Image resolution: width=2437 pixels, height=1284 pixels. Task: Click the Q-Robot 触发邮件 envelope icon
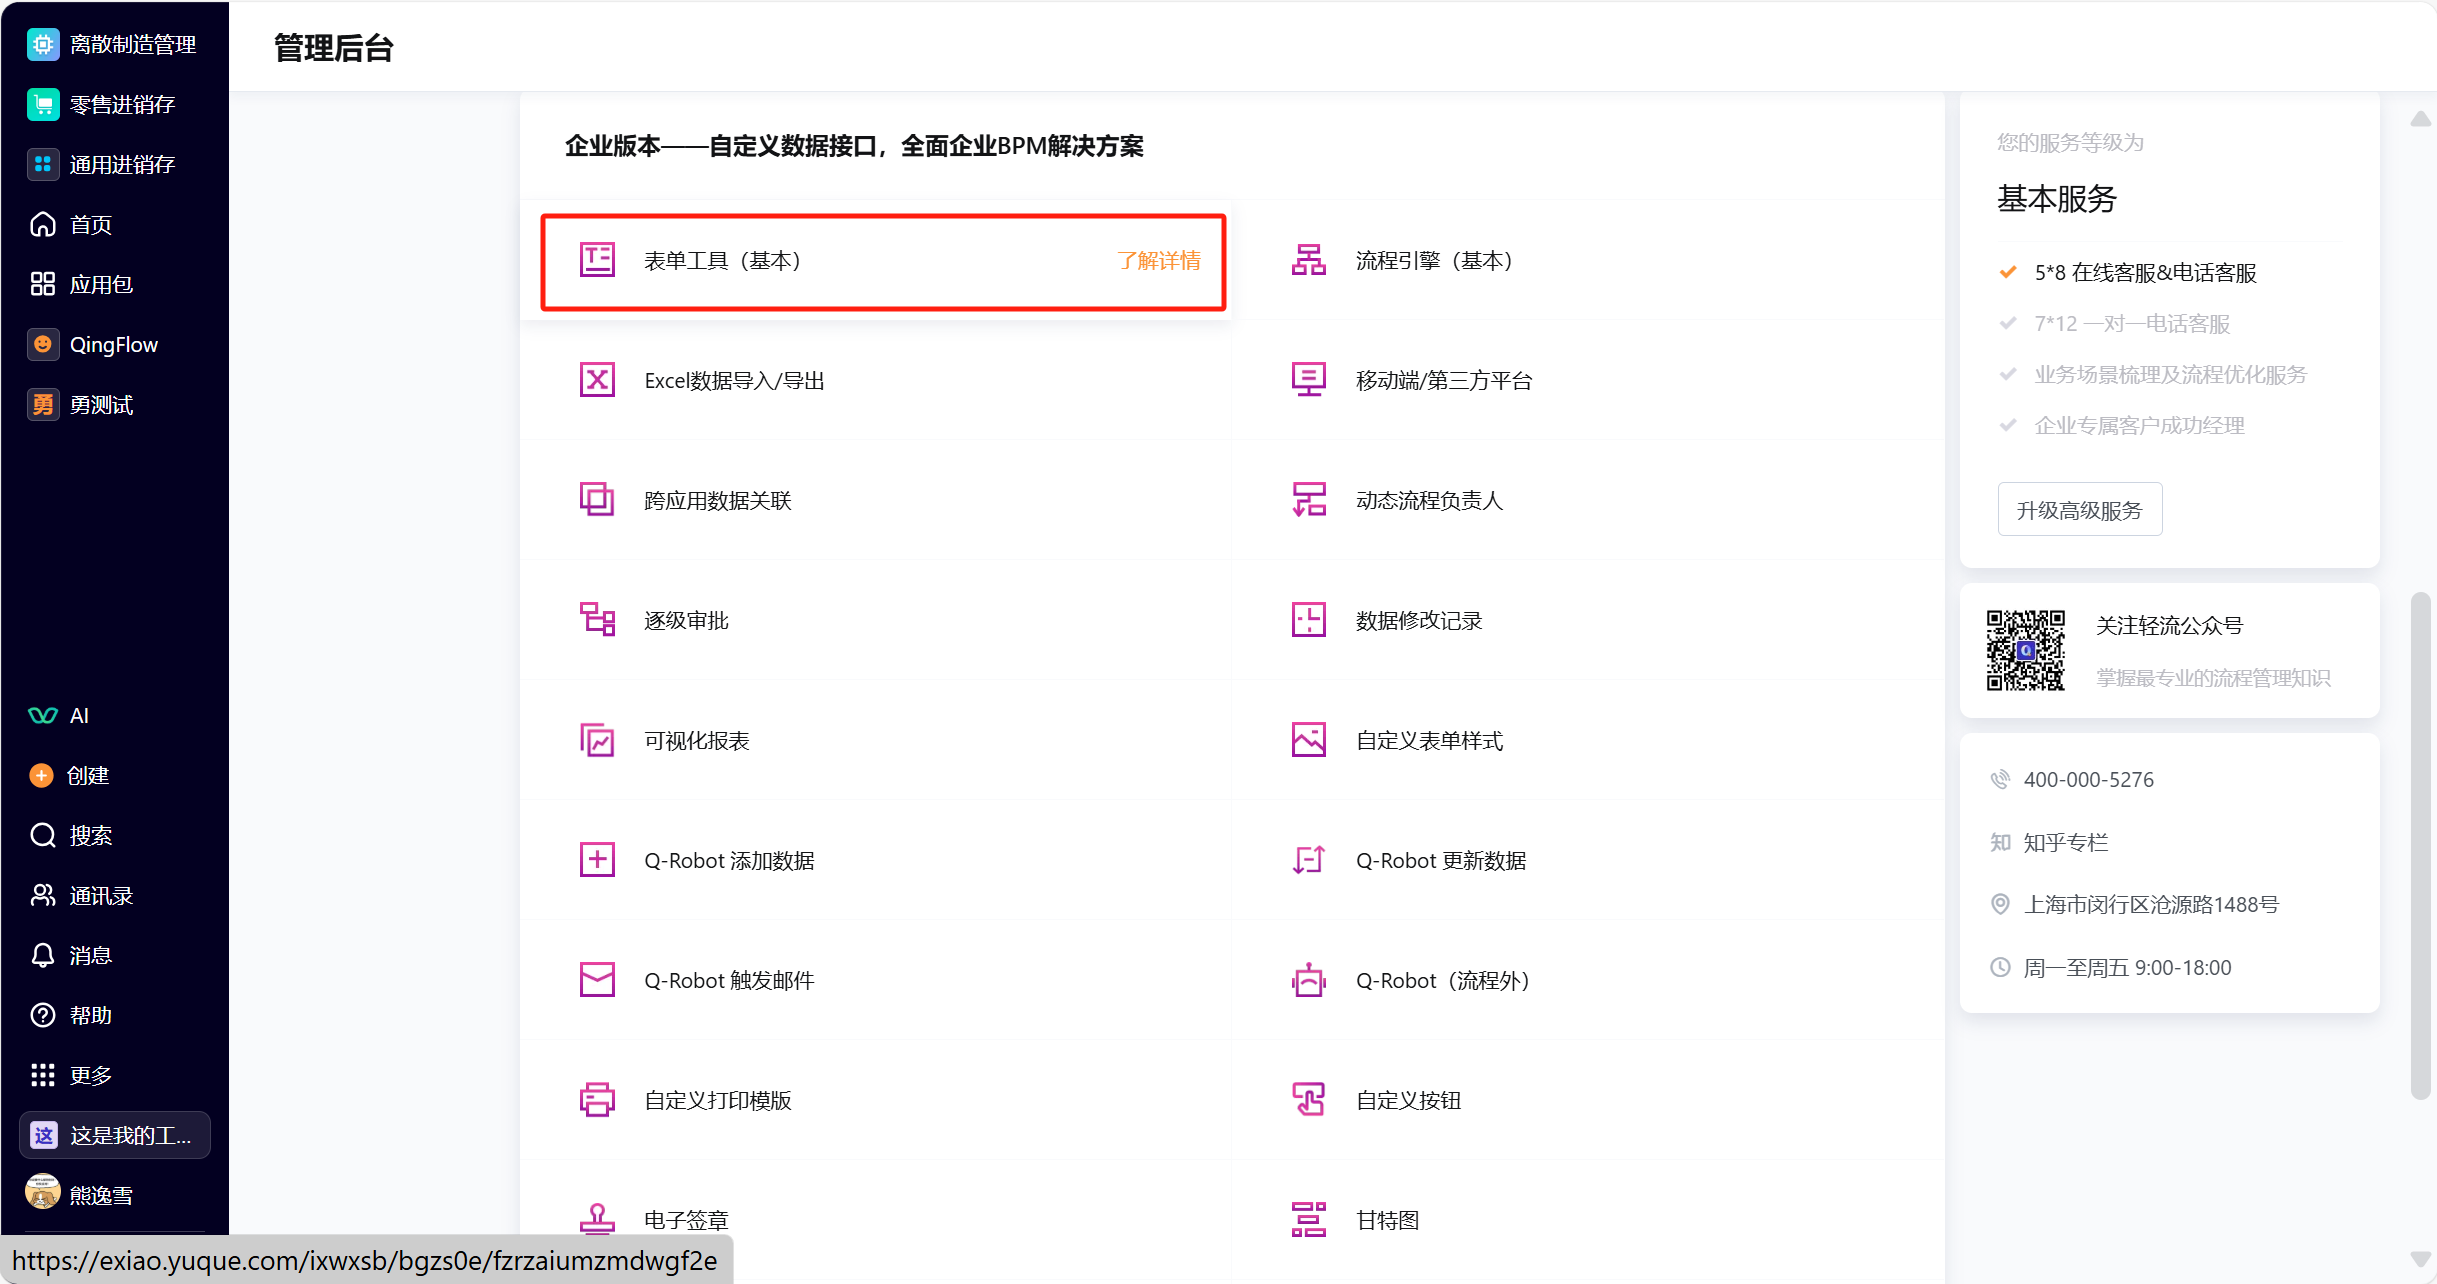pyautogui.click(x=597, y=980)
